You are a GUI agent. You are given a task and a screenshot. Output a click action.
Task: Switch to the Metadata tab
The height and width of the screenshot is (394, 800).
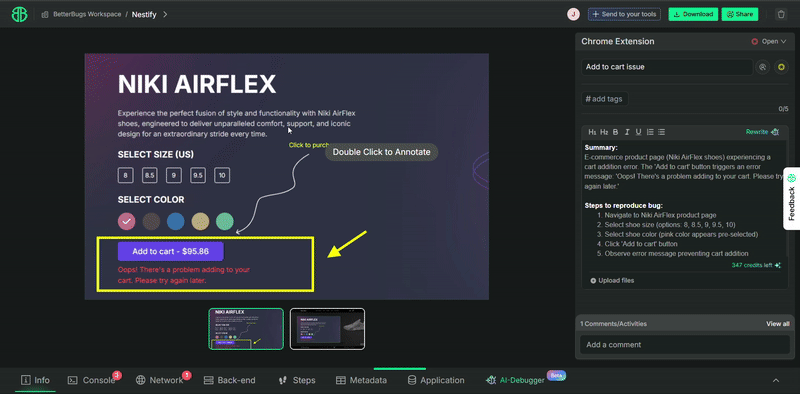coord(361,380)
